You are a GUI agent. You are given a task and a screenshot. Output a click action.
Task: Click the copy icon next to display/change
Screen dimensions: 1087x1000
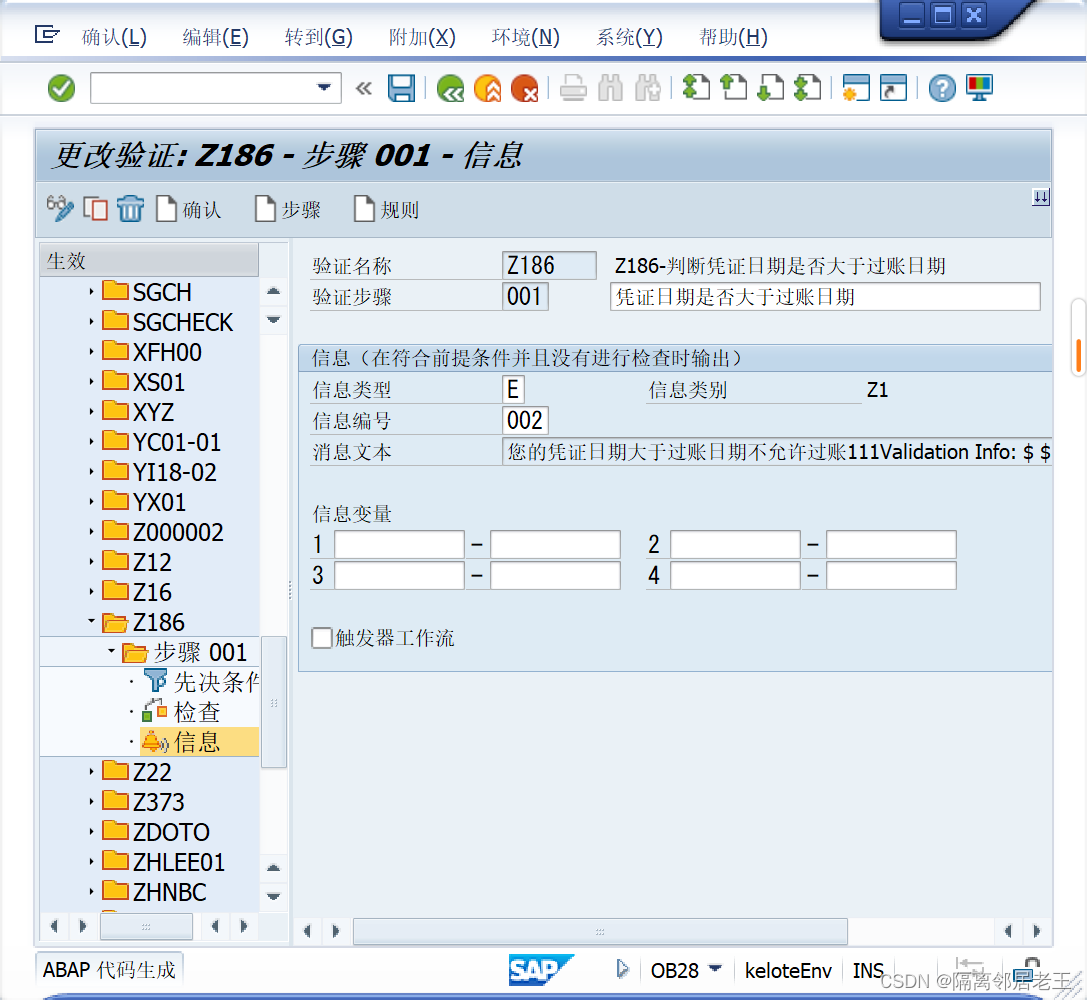(x=95, y=209)
